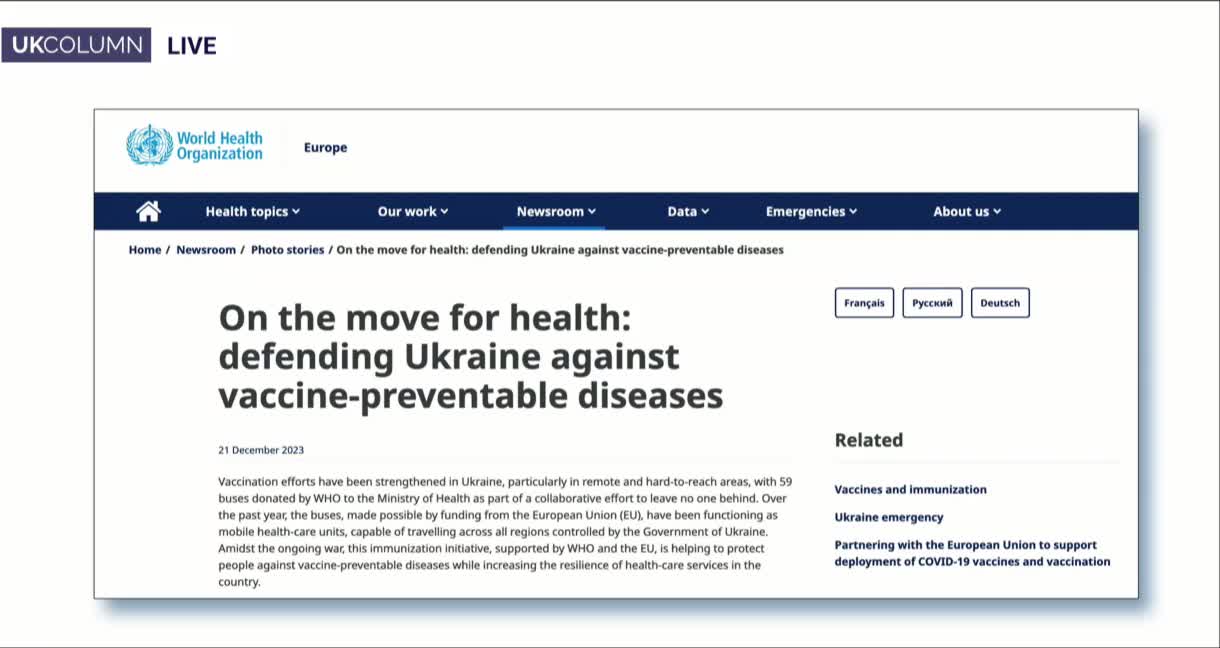Click the UK Column logo
This screenshot has height=648, width=1220.
tap(76, 45)
